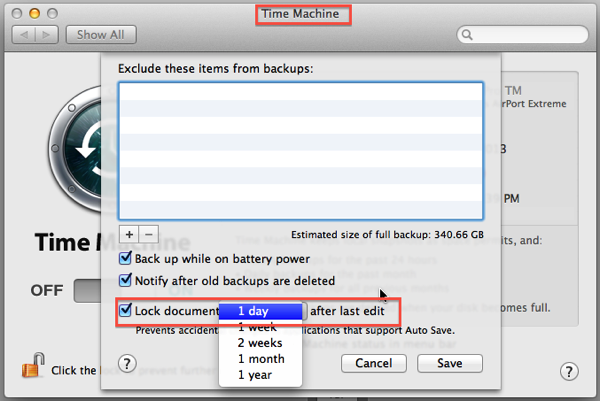Toggle Back up while on battery power
The image size is (600, 401).
click(x=125, y=258)
